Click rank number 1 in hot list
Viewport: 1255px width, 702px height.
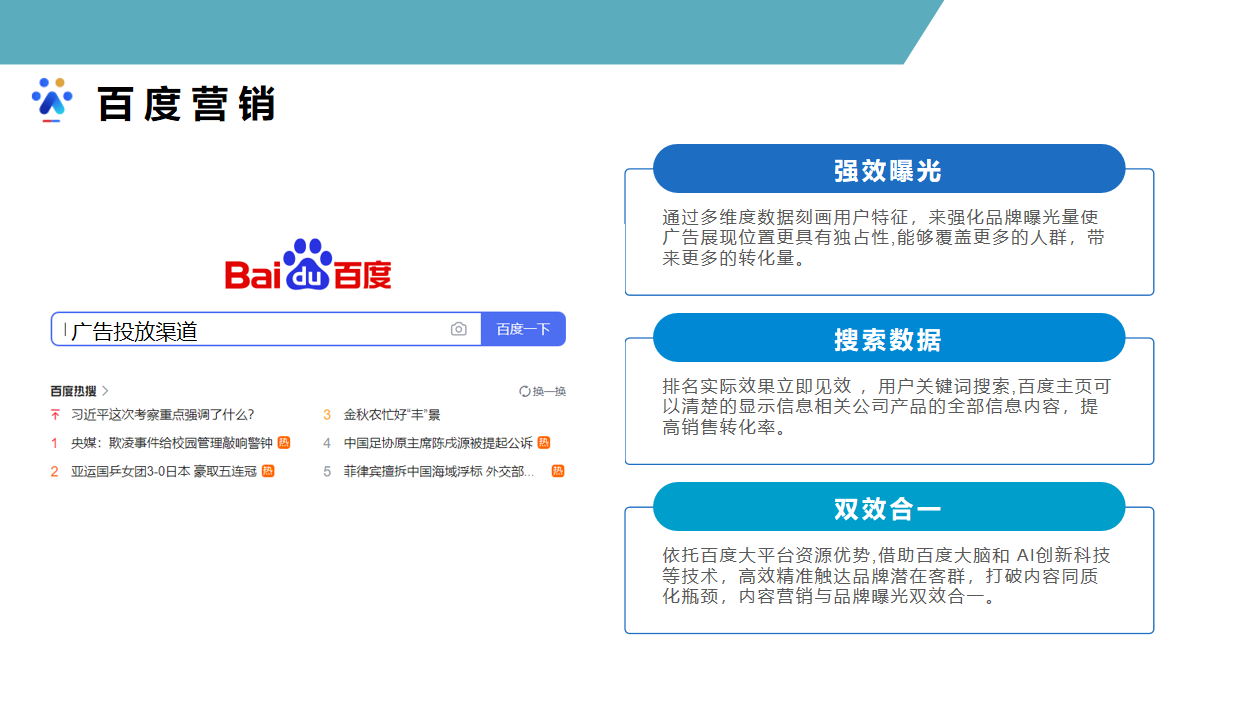coord(55,443)
